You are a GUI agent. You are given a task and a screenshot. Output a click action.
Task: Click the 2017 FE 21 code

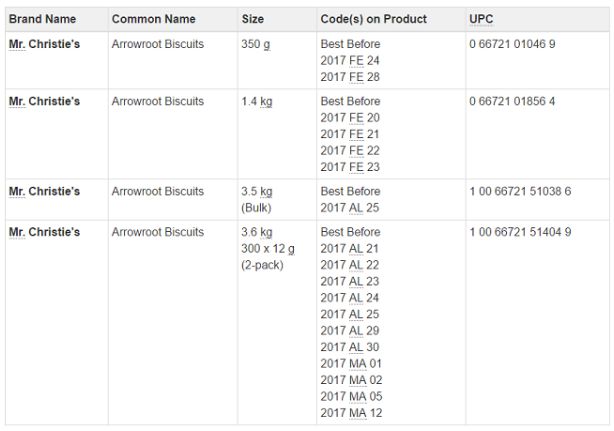[350, 134]
